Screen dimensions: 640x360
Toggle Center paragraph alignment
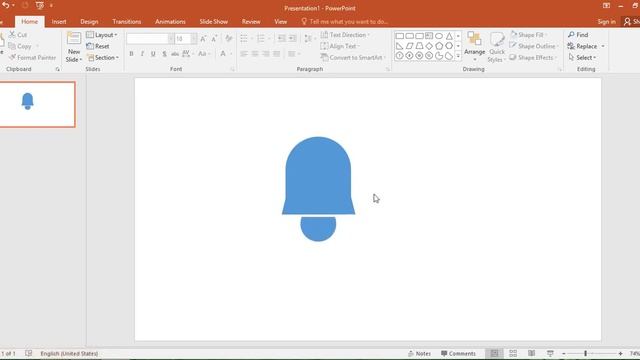pos(255,54)
